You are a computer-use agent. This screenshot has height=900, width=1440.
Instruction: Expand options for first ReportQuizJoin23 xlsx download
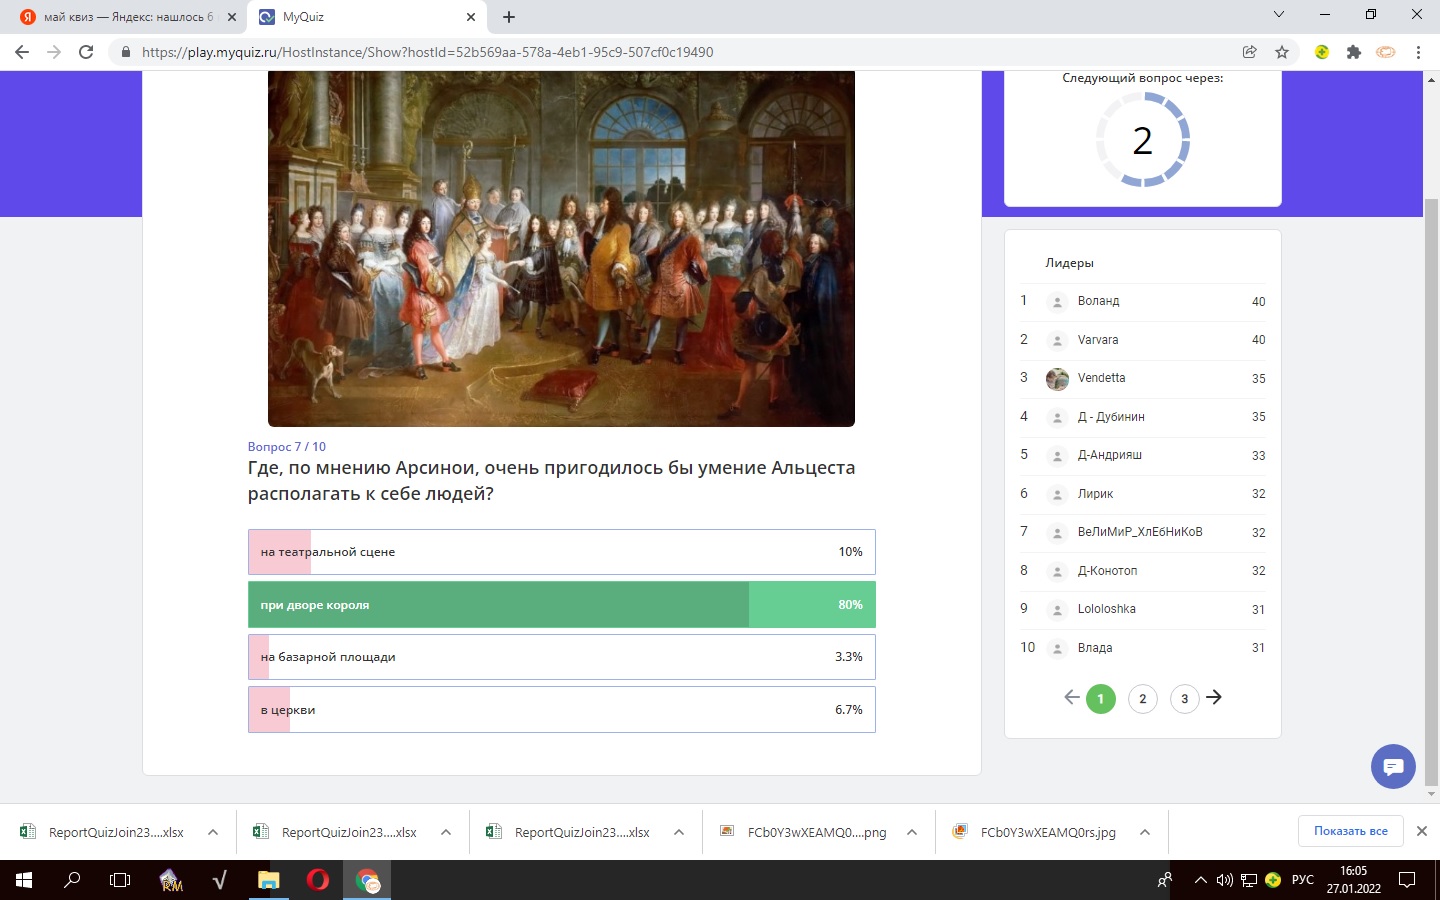click(x=213, y=832)
